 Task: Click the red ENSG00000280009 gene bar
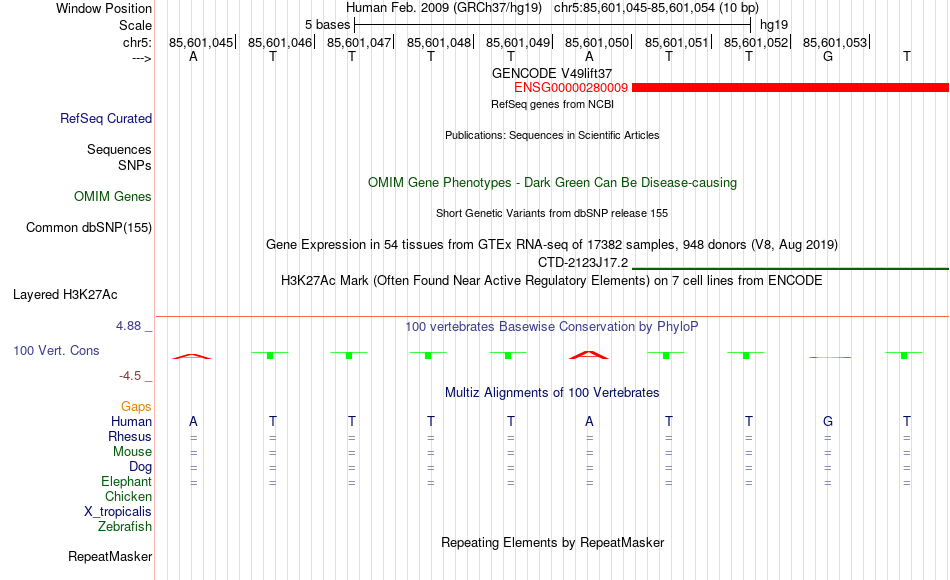(x=790, y=88)
